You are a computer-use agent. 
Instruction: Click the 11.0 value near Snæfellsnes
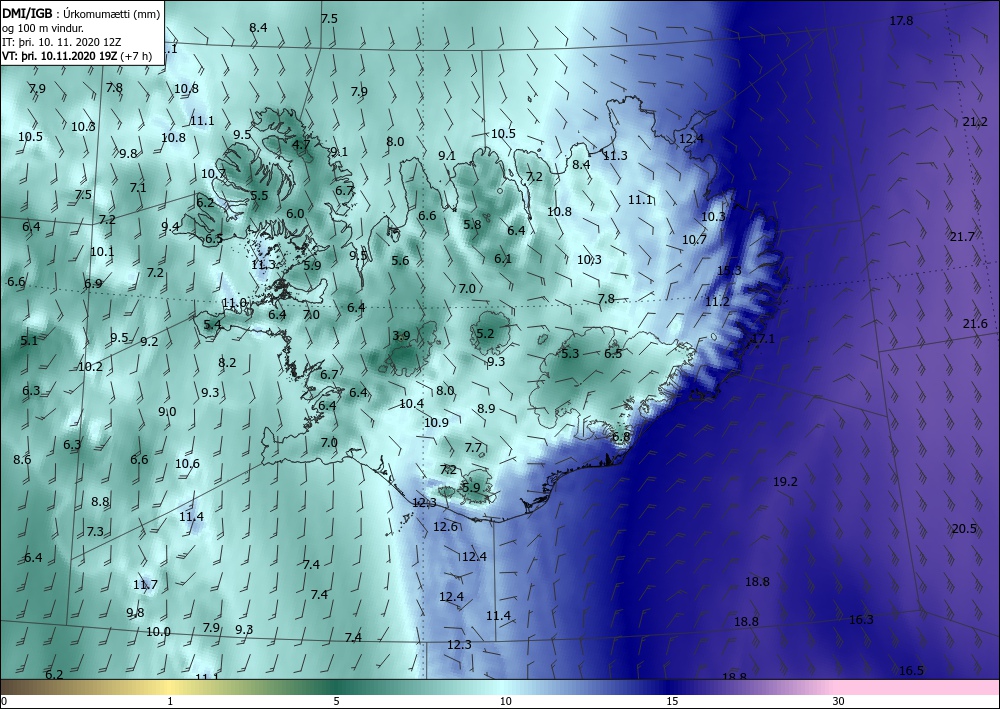point(234,303)
